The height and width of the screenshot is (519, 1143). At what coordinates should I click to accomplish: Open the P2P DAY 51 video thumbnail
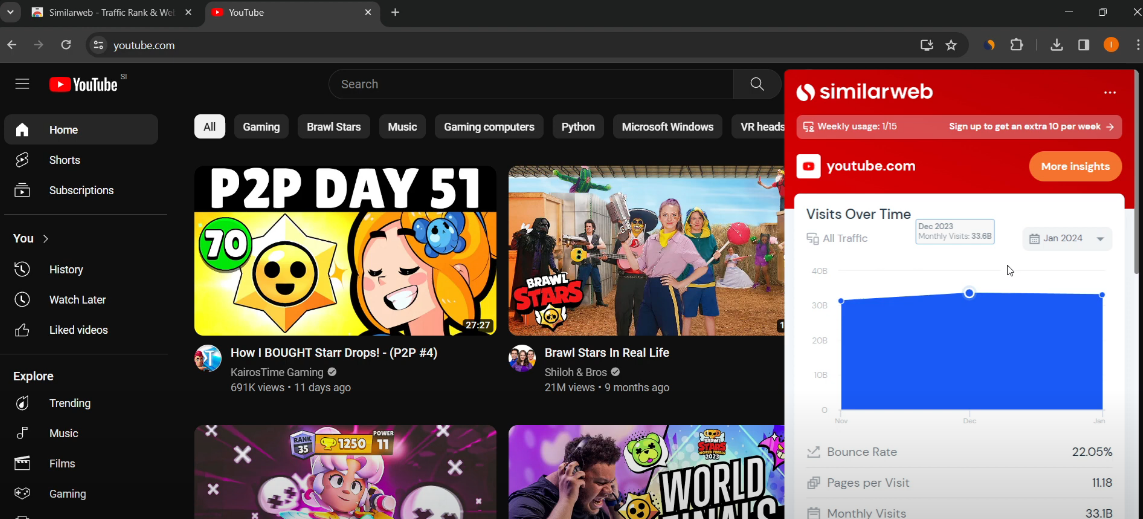pos(345,251)
